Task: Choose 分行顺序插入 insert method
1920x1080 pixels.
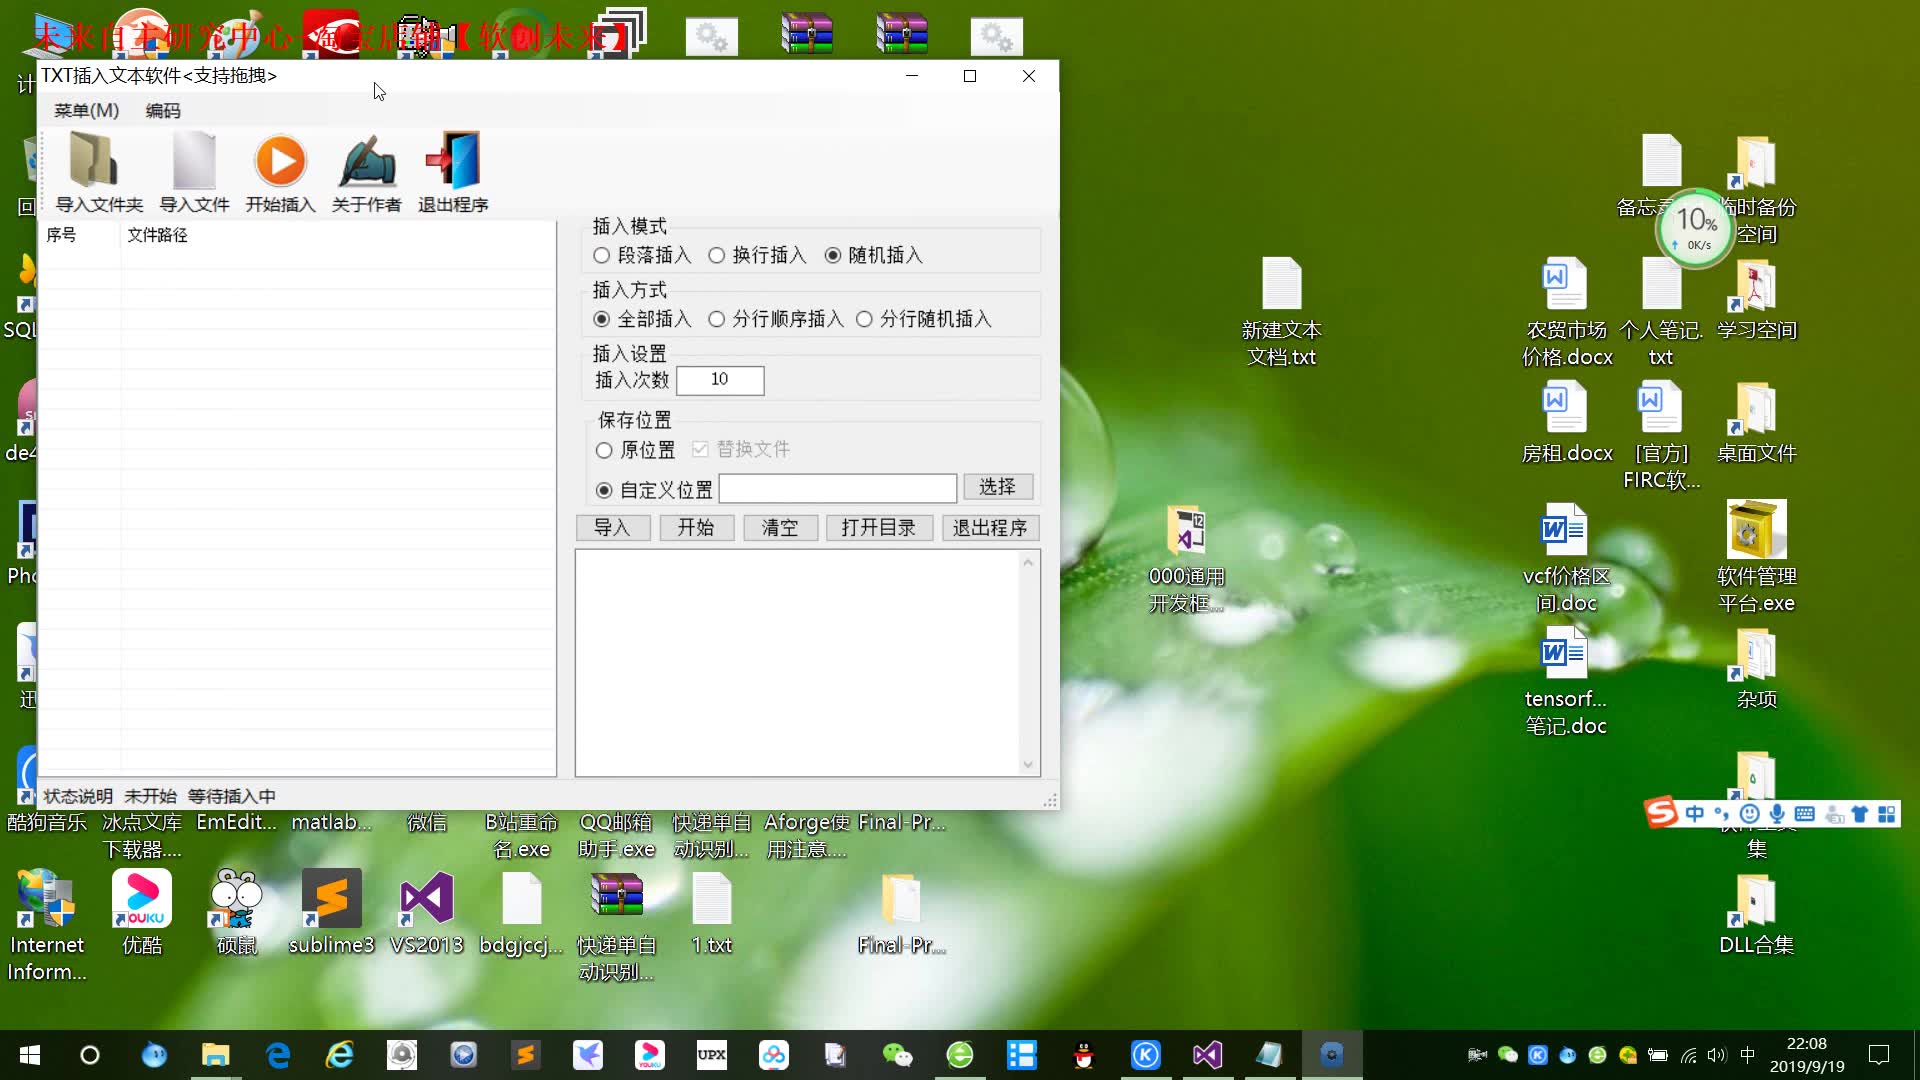Action: (x=717, y=320)
